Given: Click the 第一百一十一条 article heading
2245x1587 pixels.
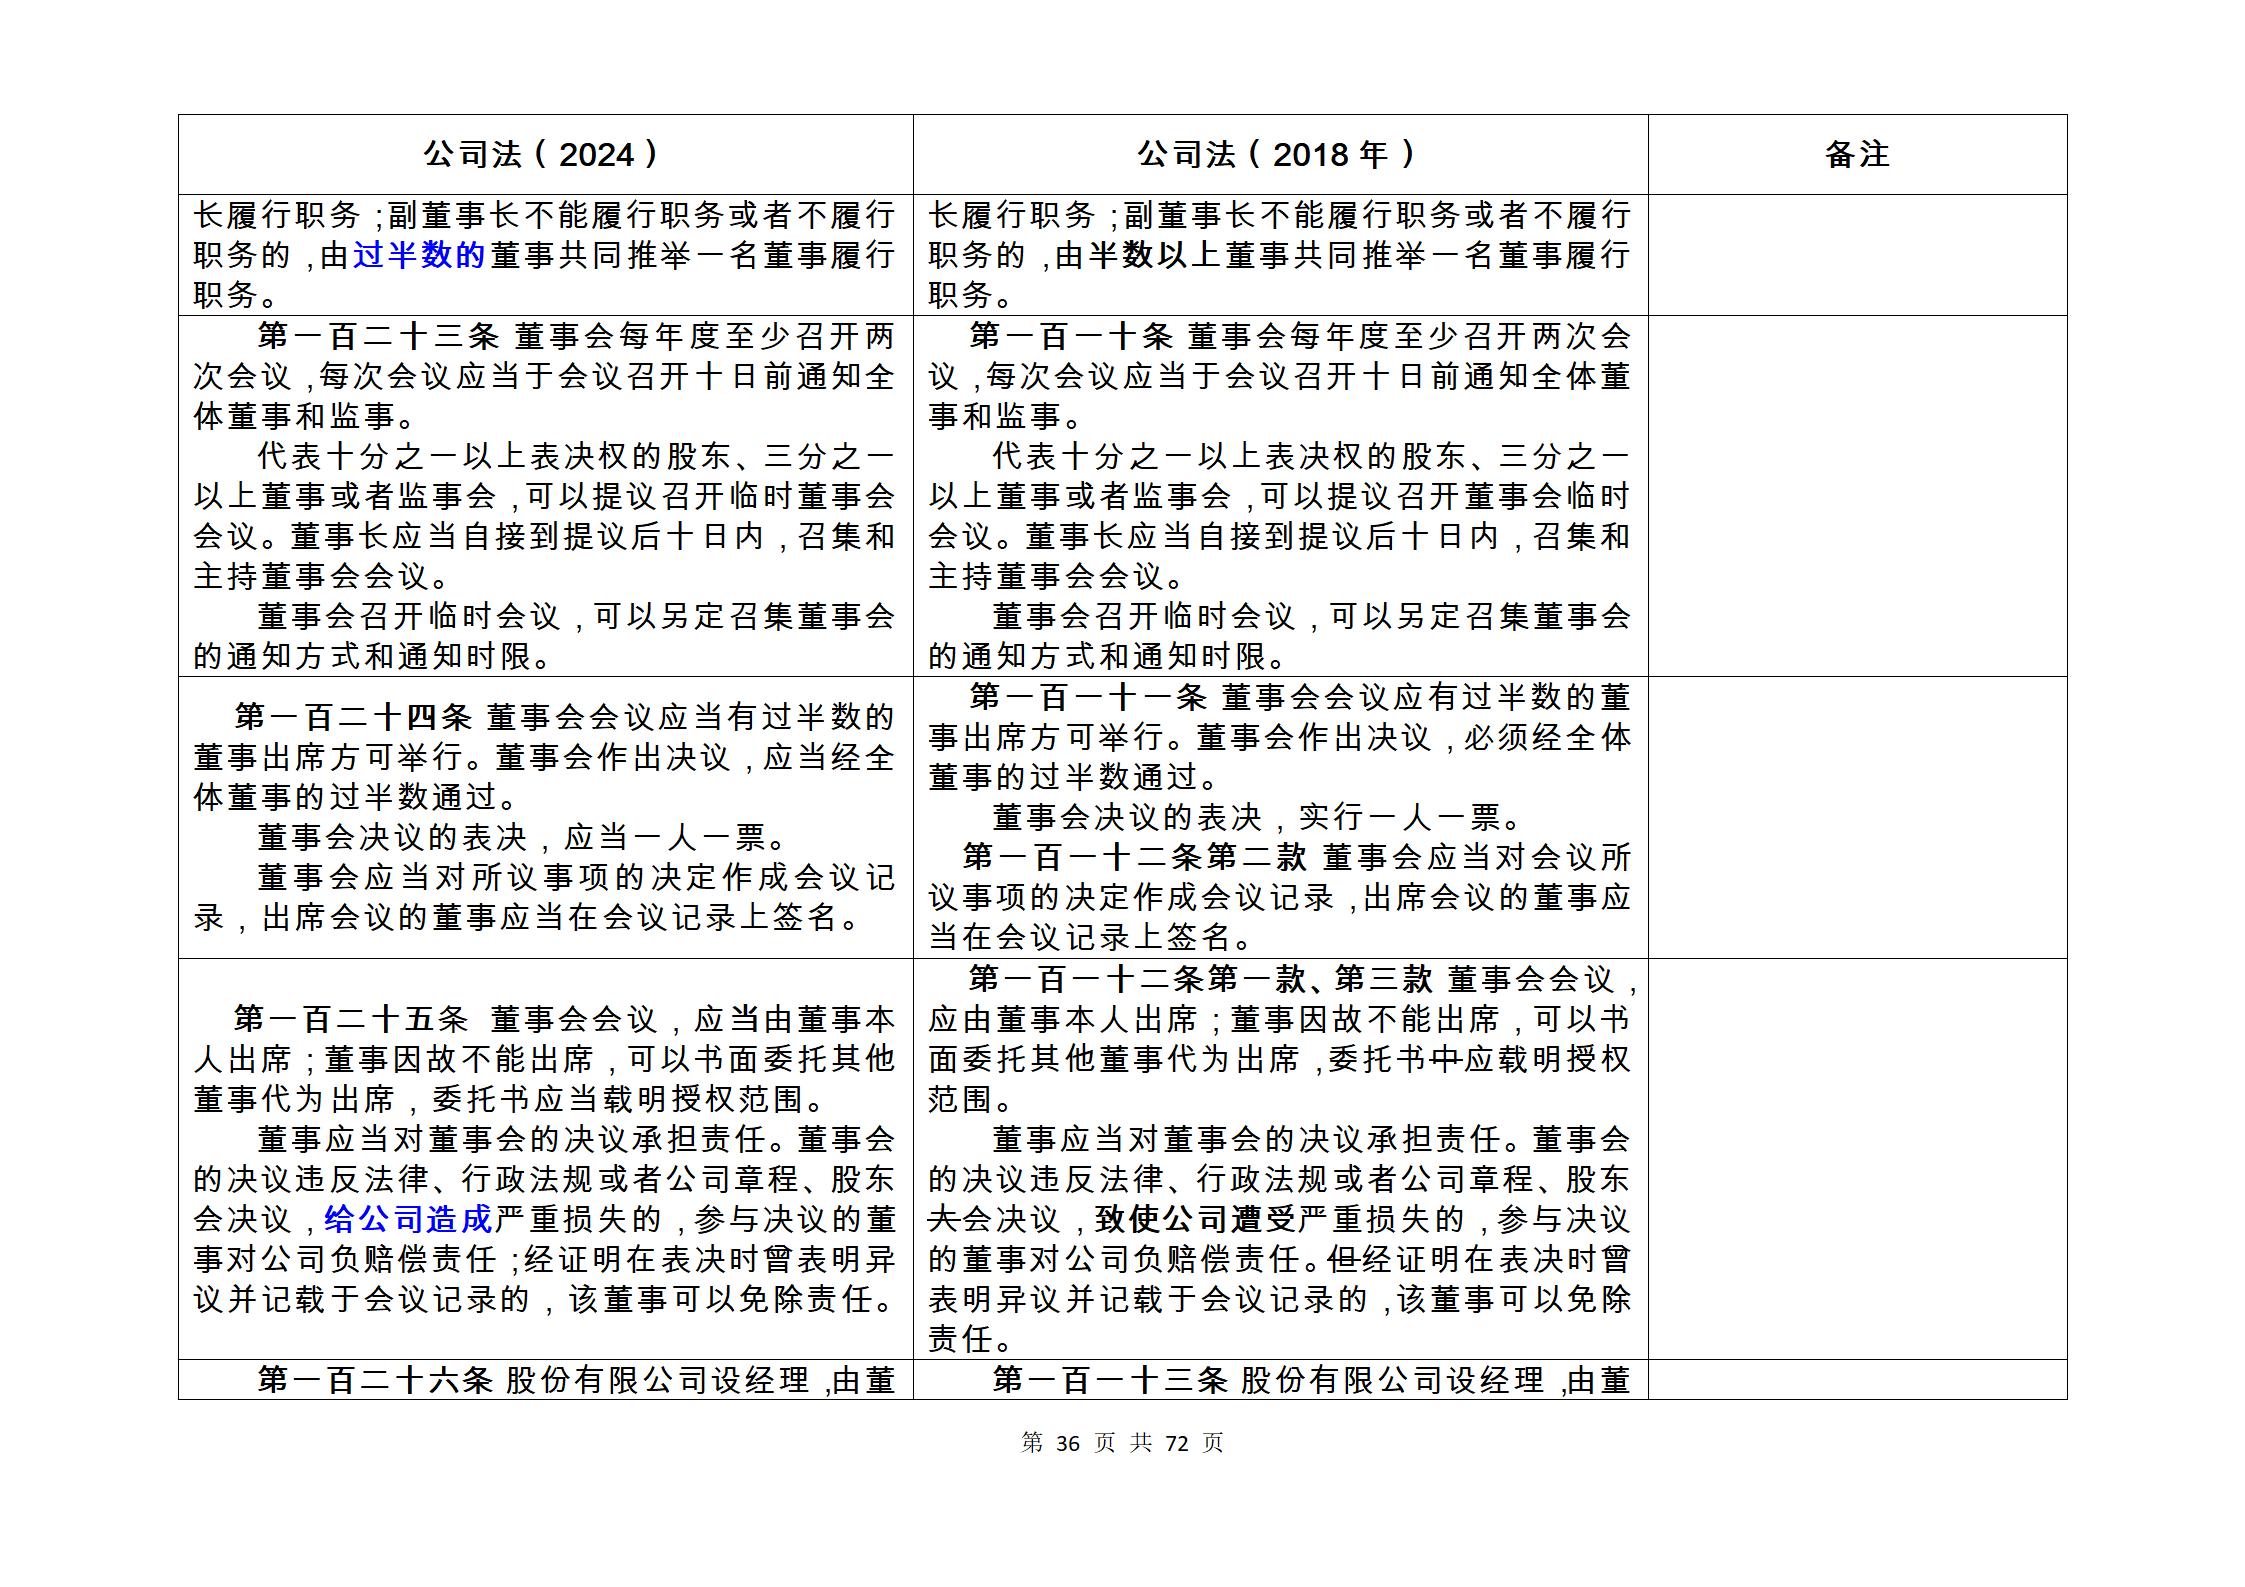Looking at the screenshot, I should tap(1088, 697).
